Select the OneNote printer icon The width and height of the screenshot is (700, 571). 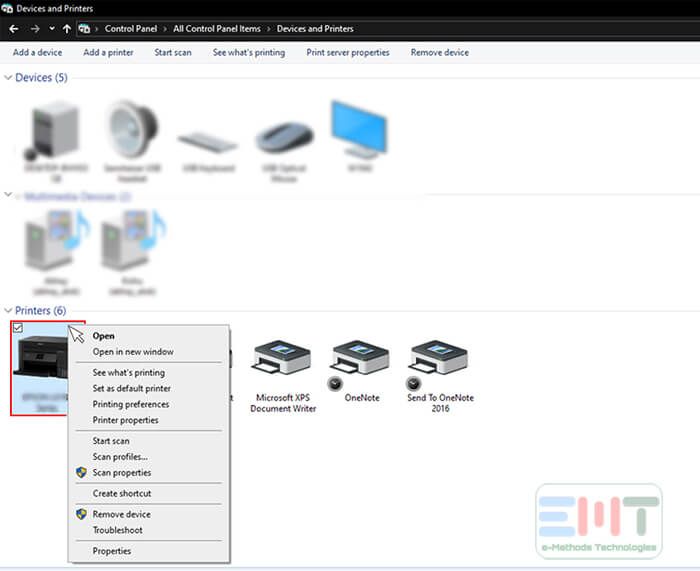pyautogui.click(x=358, y=360)
